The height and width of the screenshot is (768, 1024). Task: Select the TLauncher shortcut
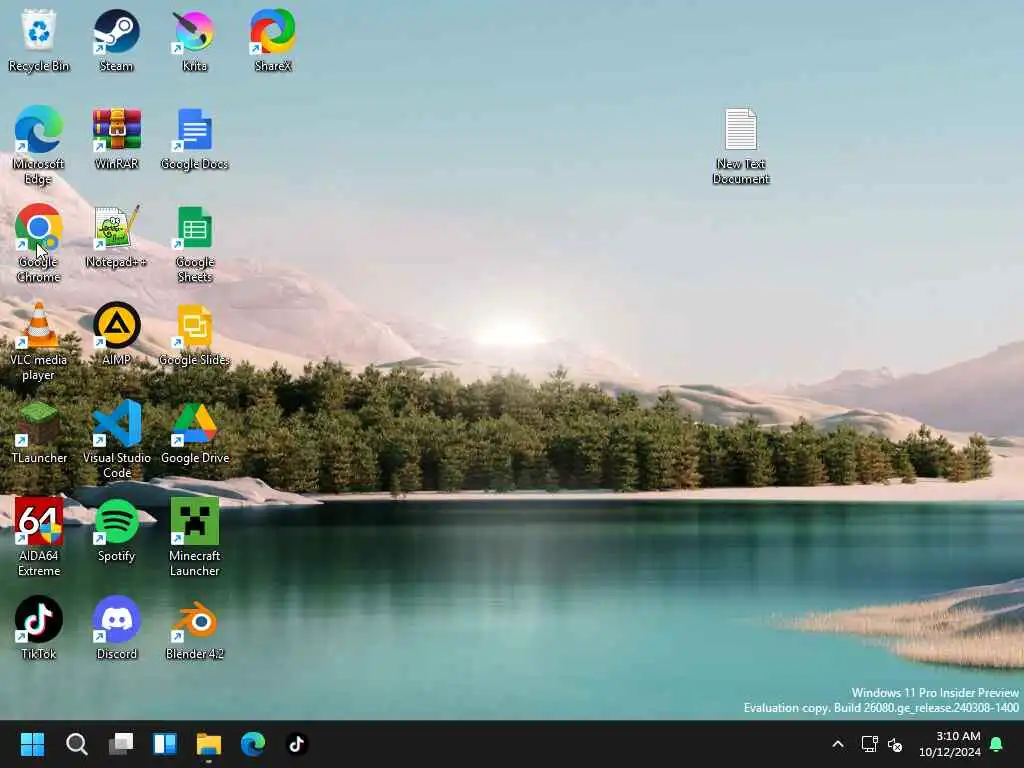pyautogui.click(x=39, y=432)
